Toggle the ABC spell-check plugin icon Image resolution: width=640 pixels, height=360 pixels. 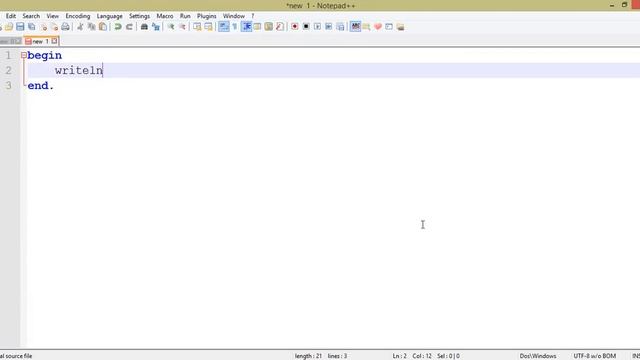356,27
